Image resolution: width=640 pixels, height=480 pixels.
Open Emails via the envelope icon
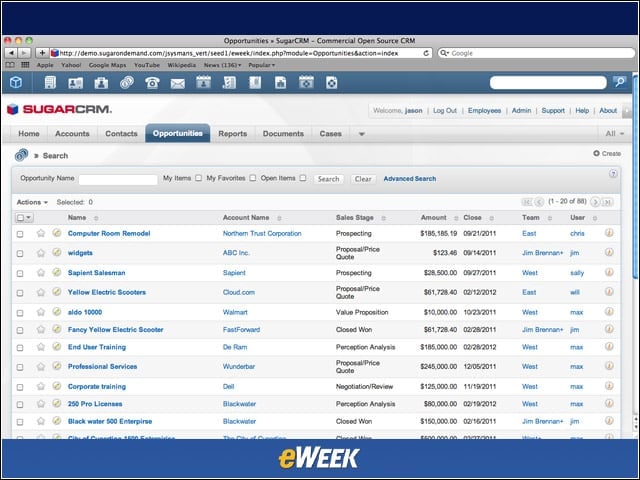pyautogui.click(x=178, y=83)
